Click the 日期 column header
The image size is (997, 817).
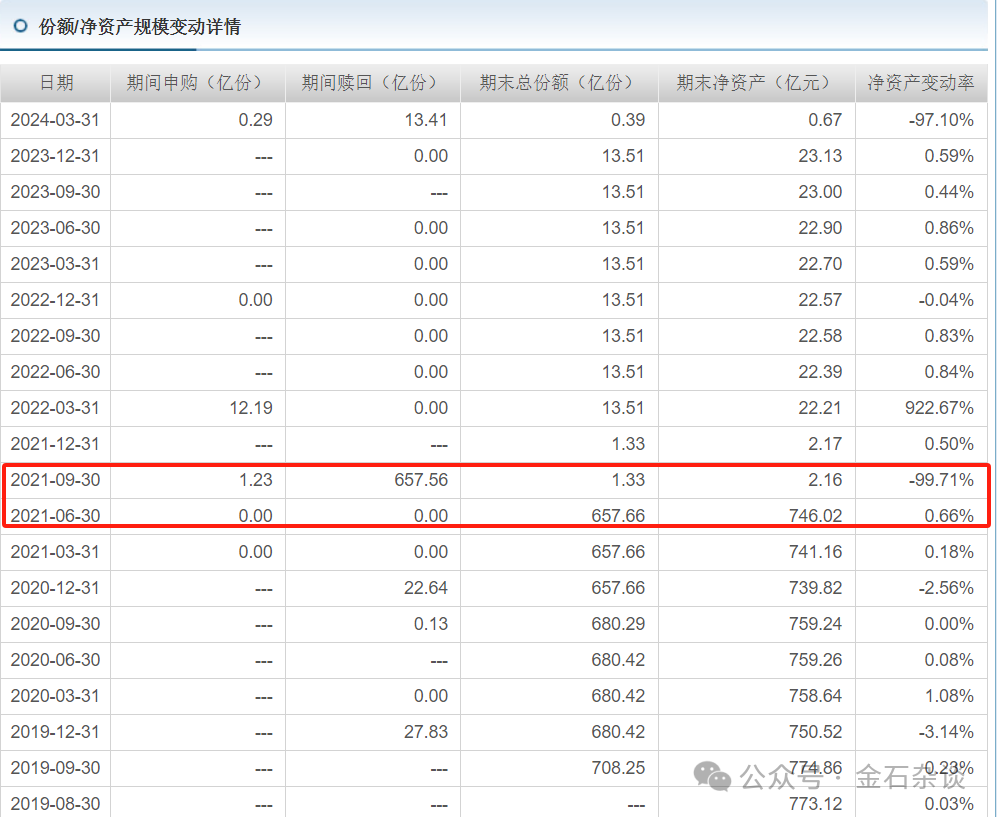click(56, 83)
